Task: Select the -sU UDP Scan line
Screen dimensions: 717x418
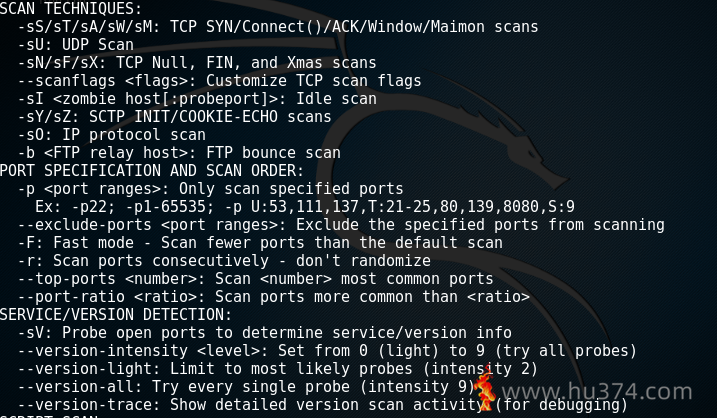Action: (x=76, y=45)
